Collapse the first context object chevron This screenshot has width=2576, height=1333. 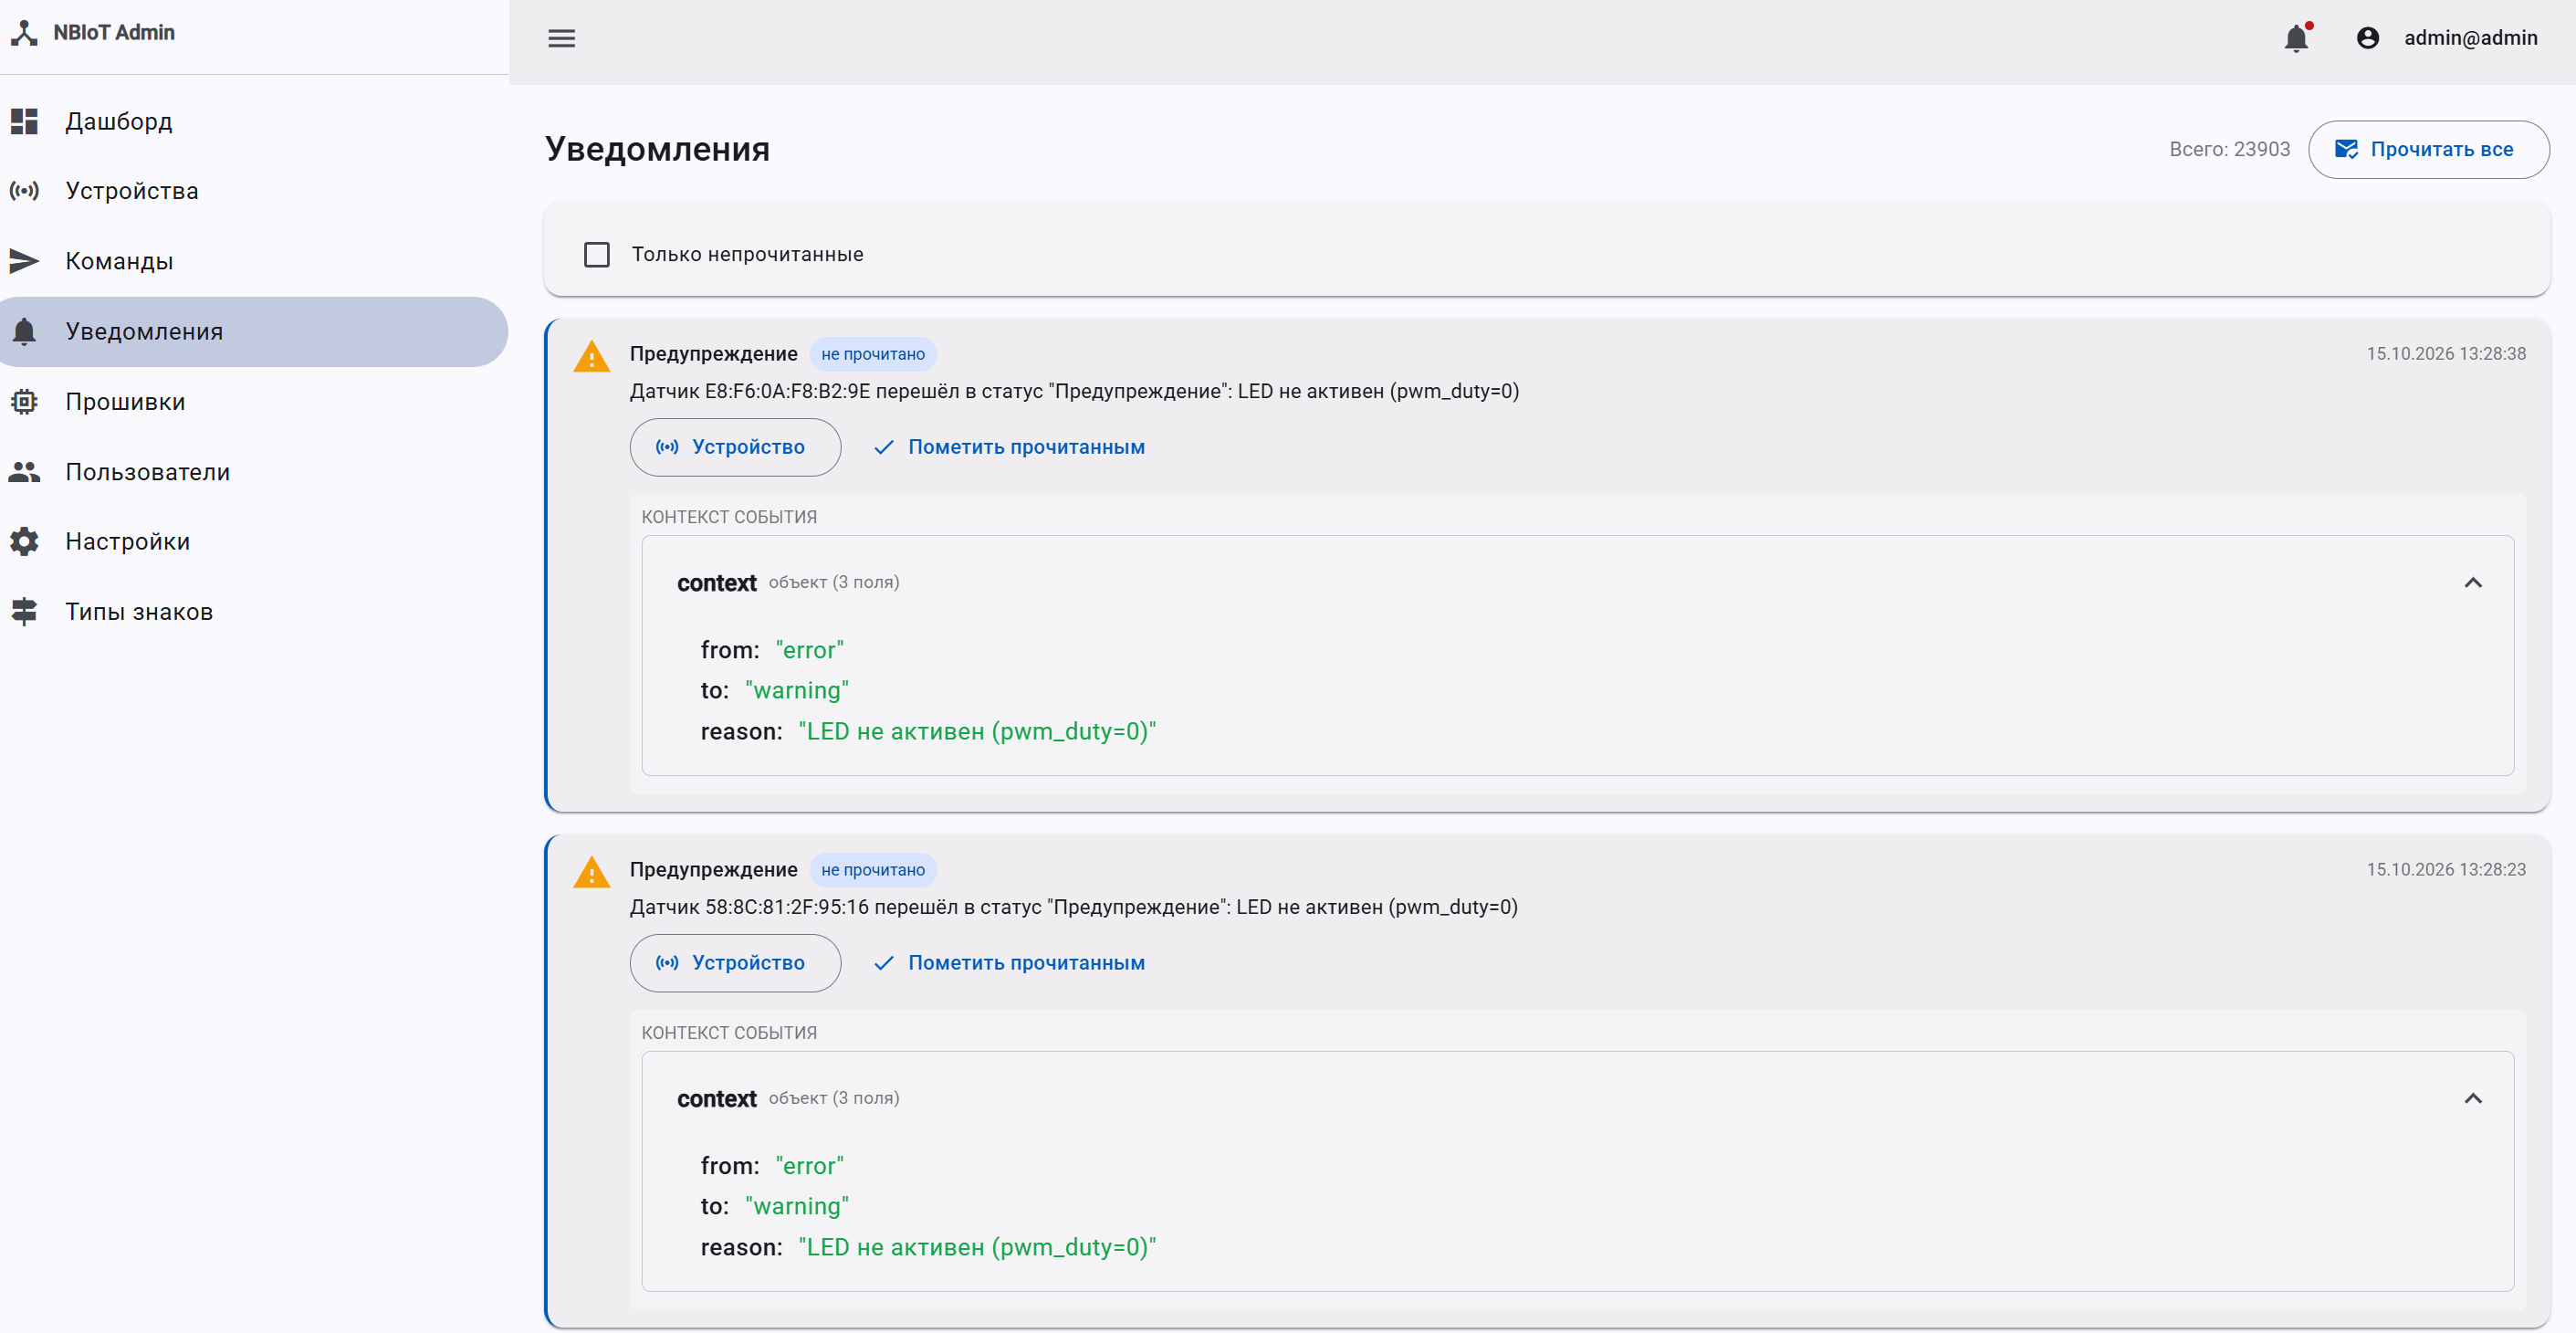point(2472,583)
